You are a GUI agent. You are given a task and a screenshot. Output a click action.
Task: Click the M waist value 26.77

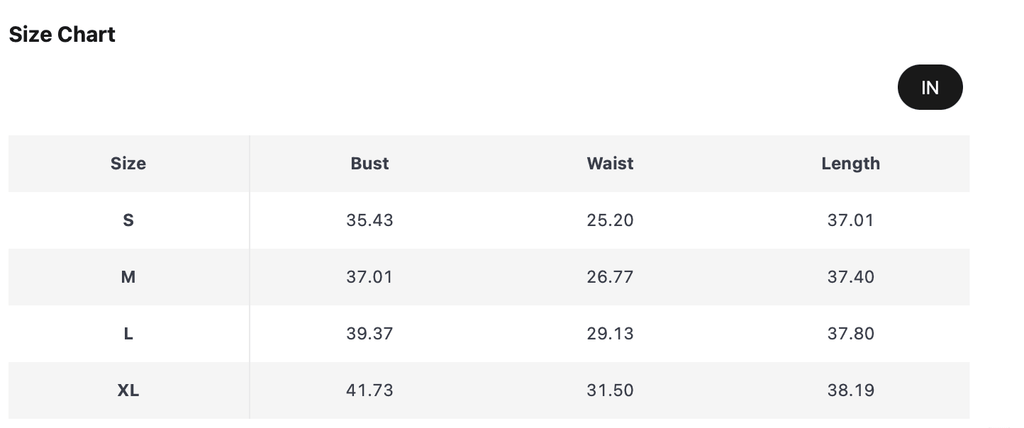(x=610, y=277)
